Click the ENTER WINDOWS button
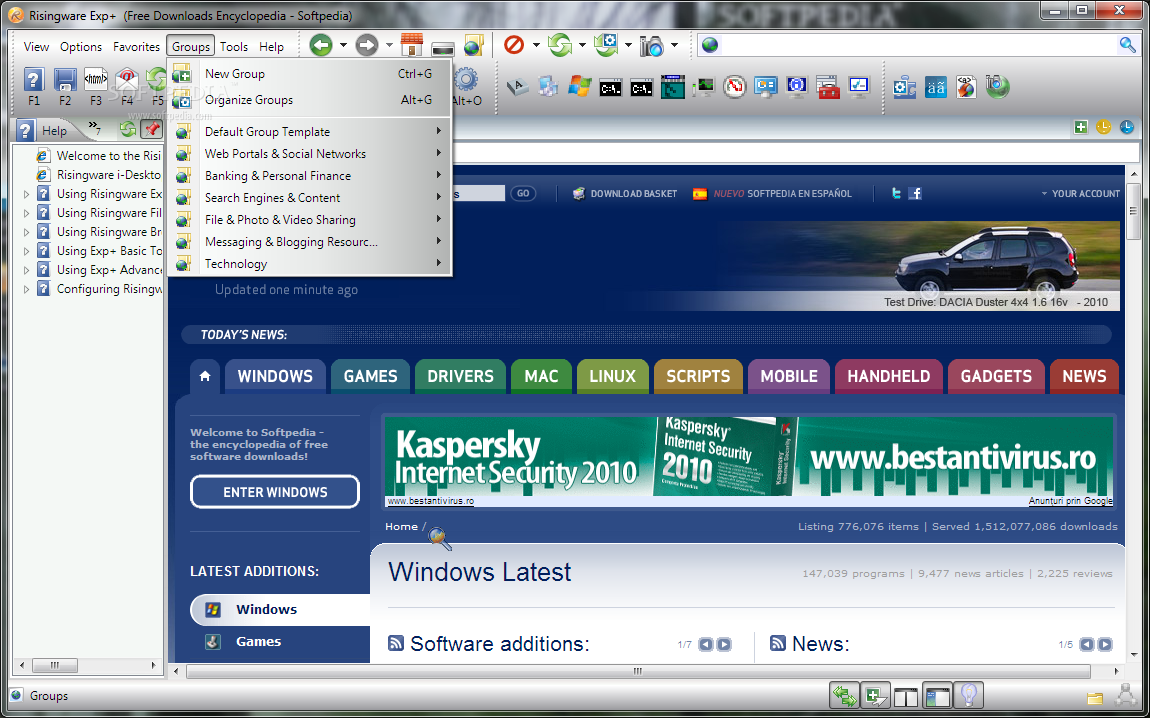The height and width of the screenshot is (718, 1150). [275, 492]
